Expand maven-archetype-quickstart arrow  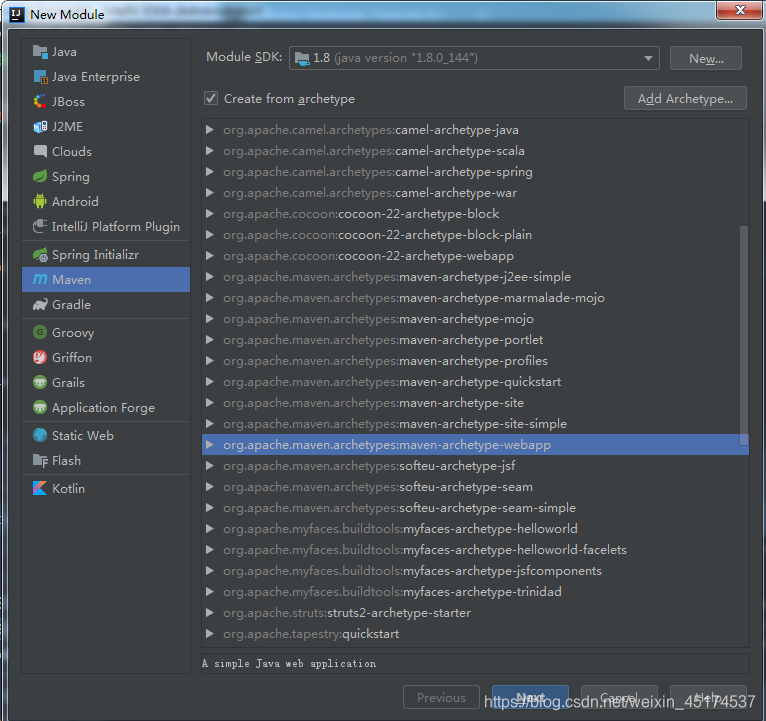[210, 382]
